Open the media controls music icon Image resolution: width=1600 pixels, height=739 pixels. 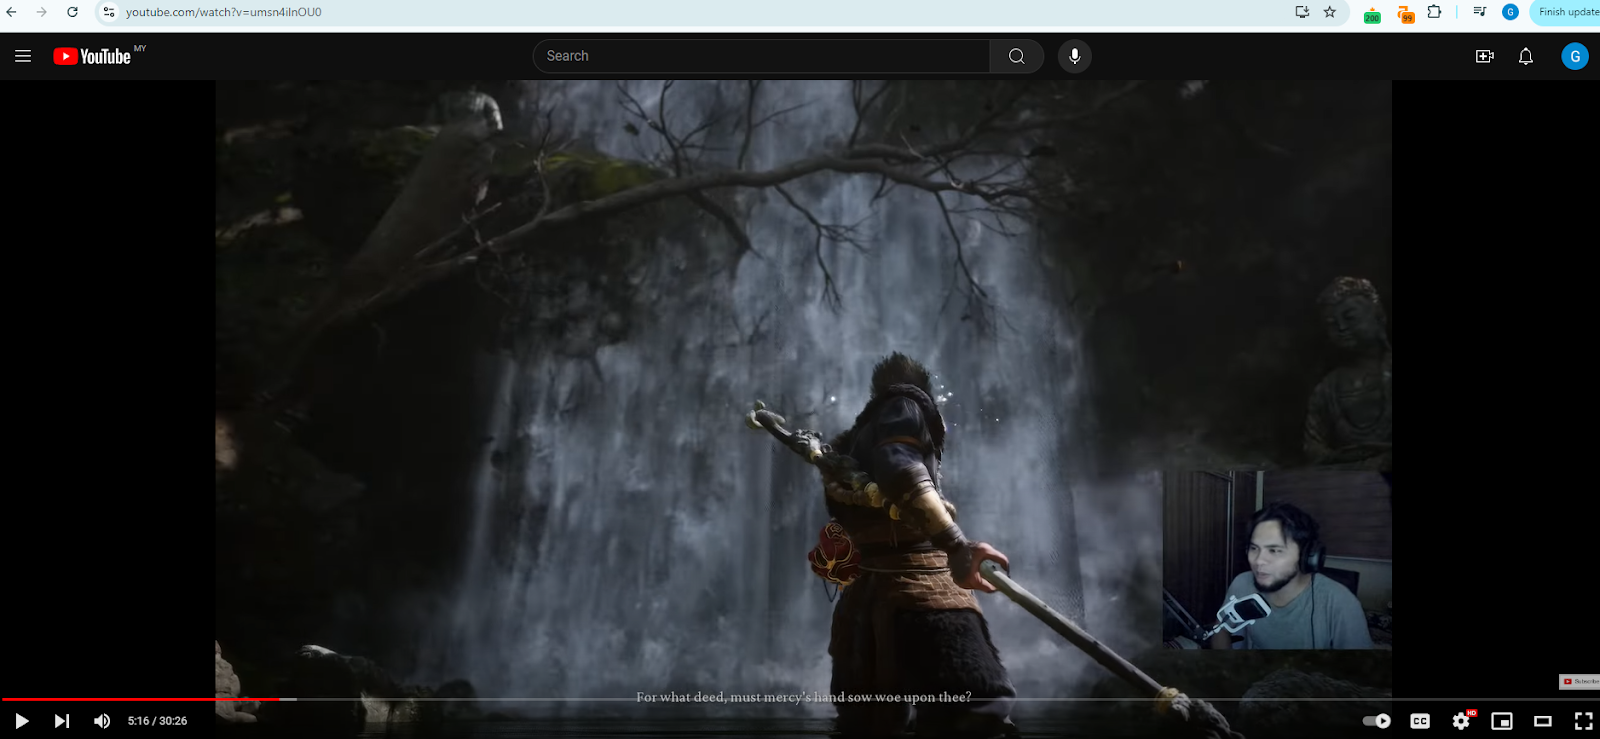1480,12
